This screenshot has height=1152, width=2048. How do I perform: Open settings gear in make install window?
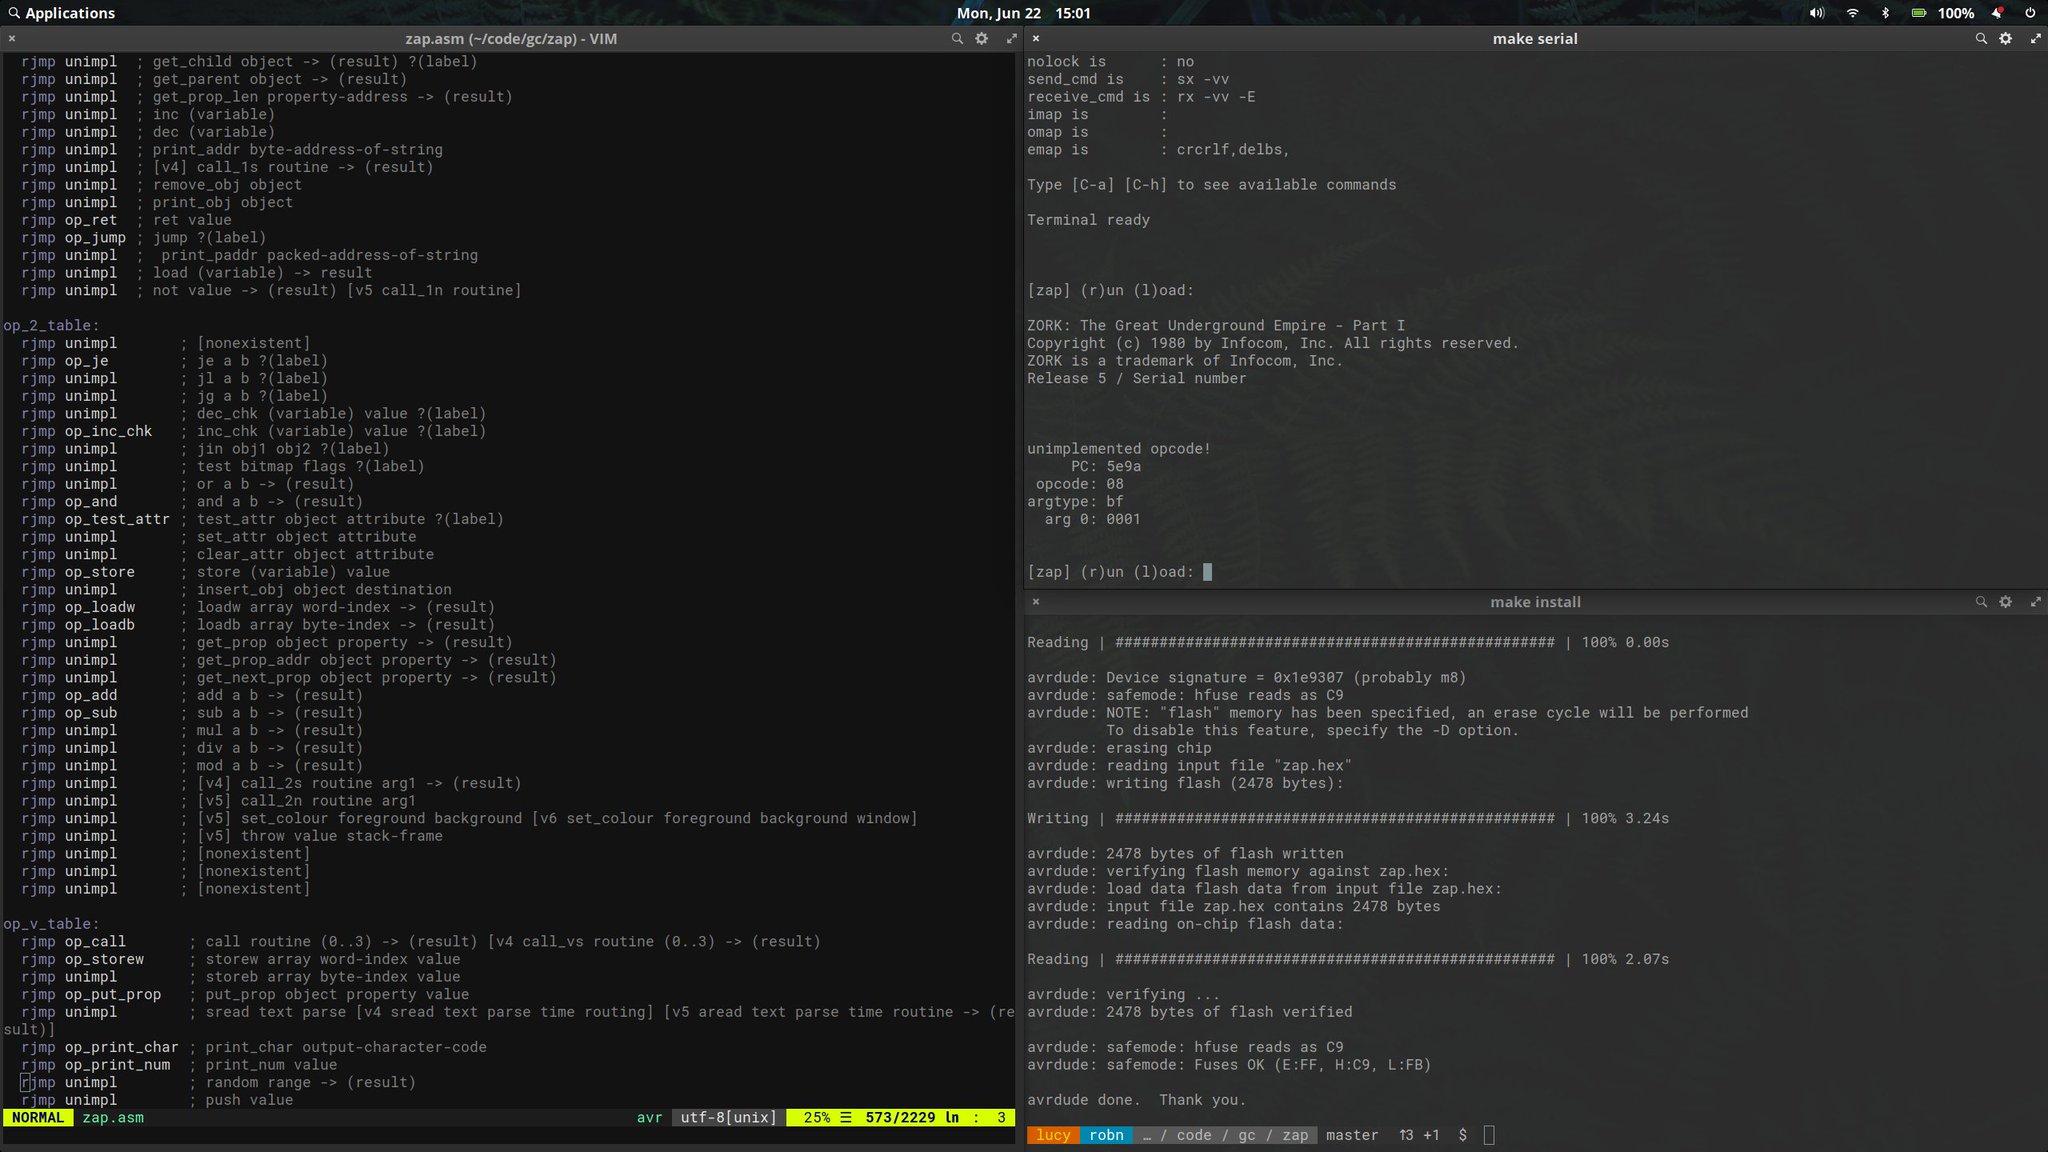2005,602
